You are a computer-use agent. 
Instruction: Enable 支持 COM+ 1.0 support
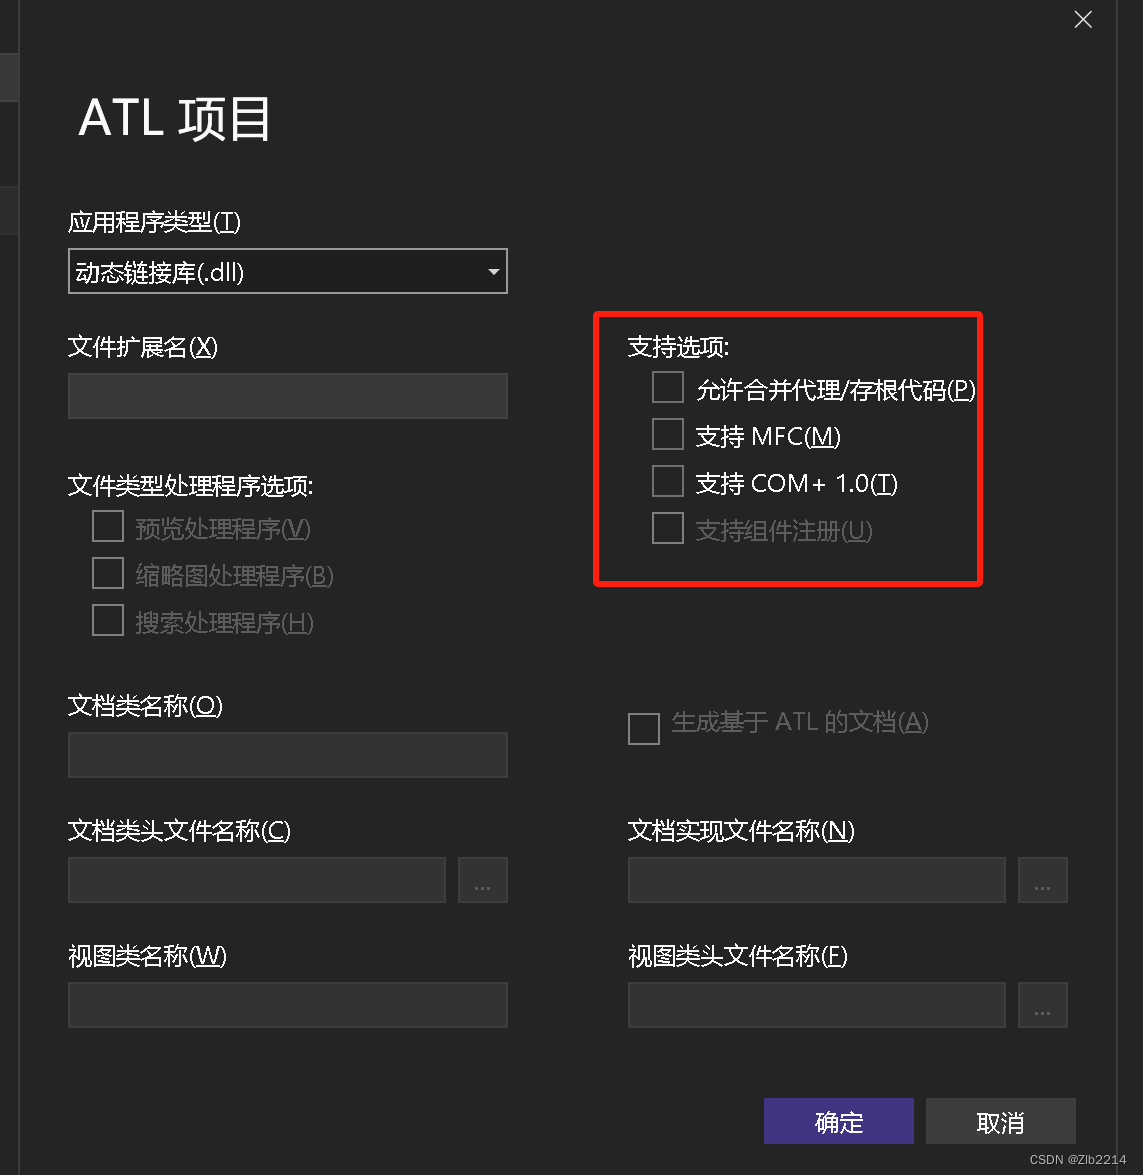click(x=667, y=481)
